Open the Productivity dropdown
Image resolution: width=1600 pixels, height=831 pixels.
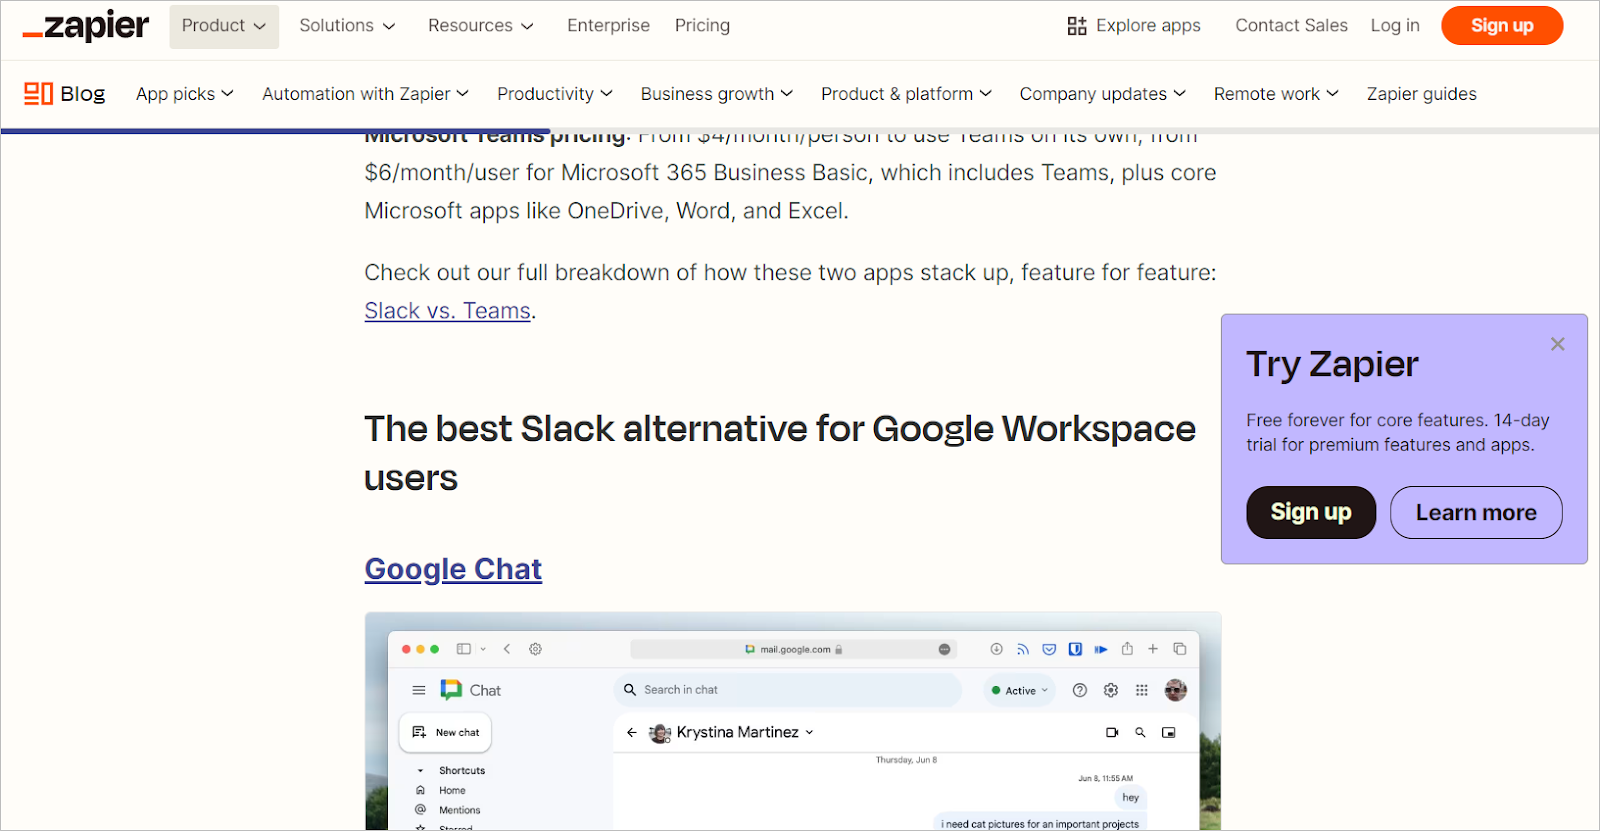[x=555, y=94]
